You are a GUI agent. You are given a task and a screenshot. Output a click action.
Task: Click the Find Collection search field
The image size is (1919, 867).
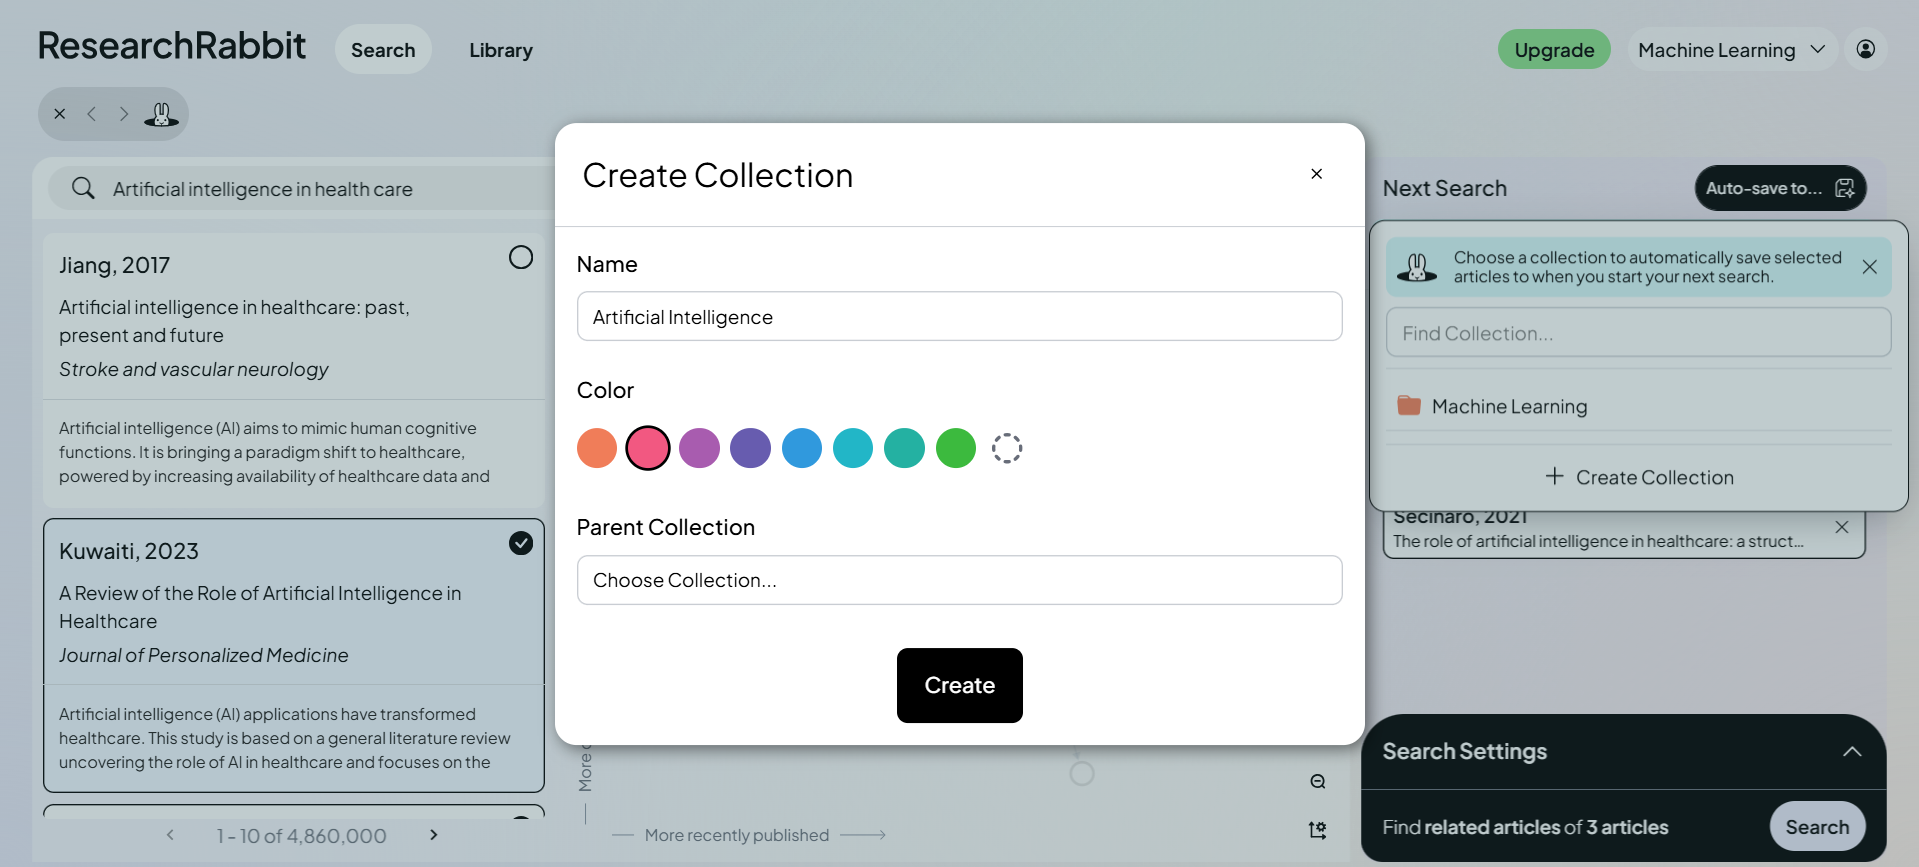pyautogui.click(x=1638, y=332)
